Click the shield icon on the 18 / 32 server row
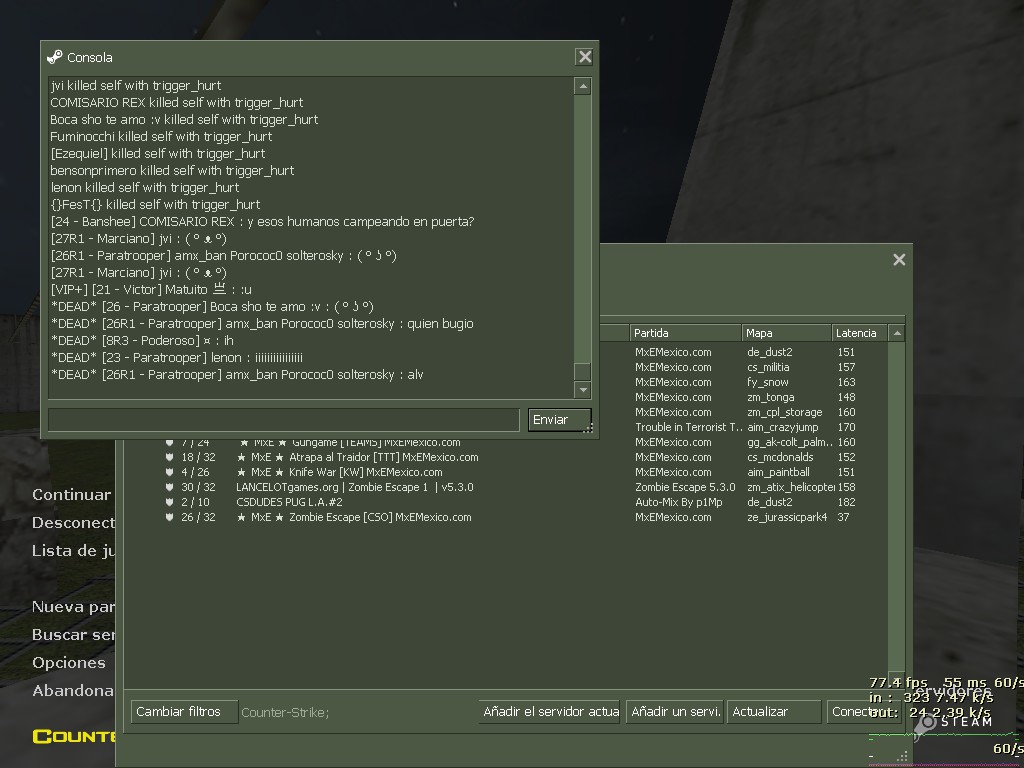 [169, 457]
